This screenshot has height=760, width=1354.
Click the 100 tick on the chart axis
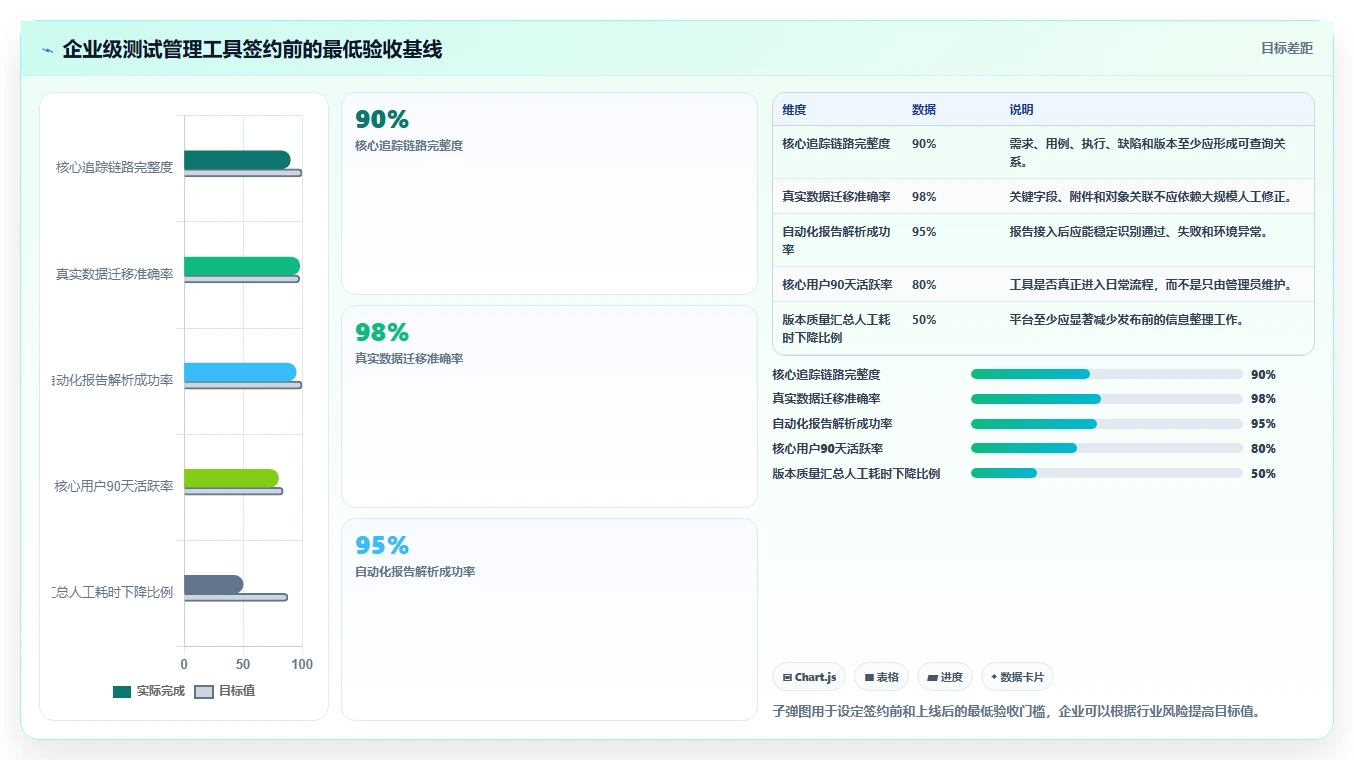coord(302,664)
